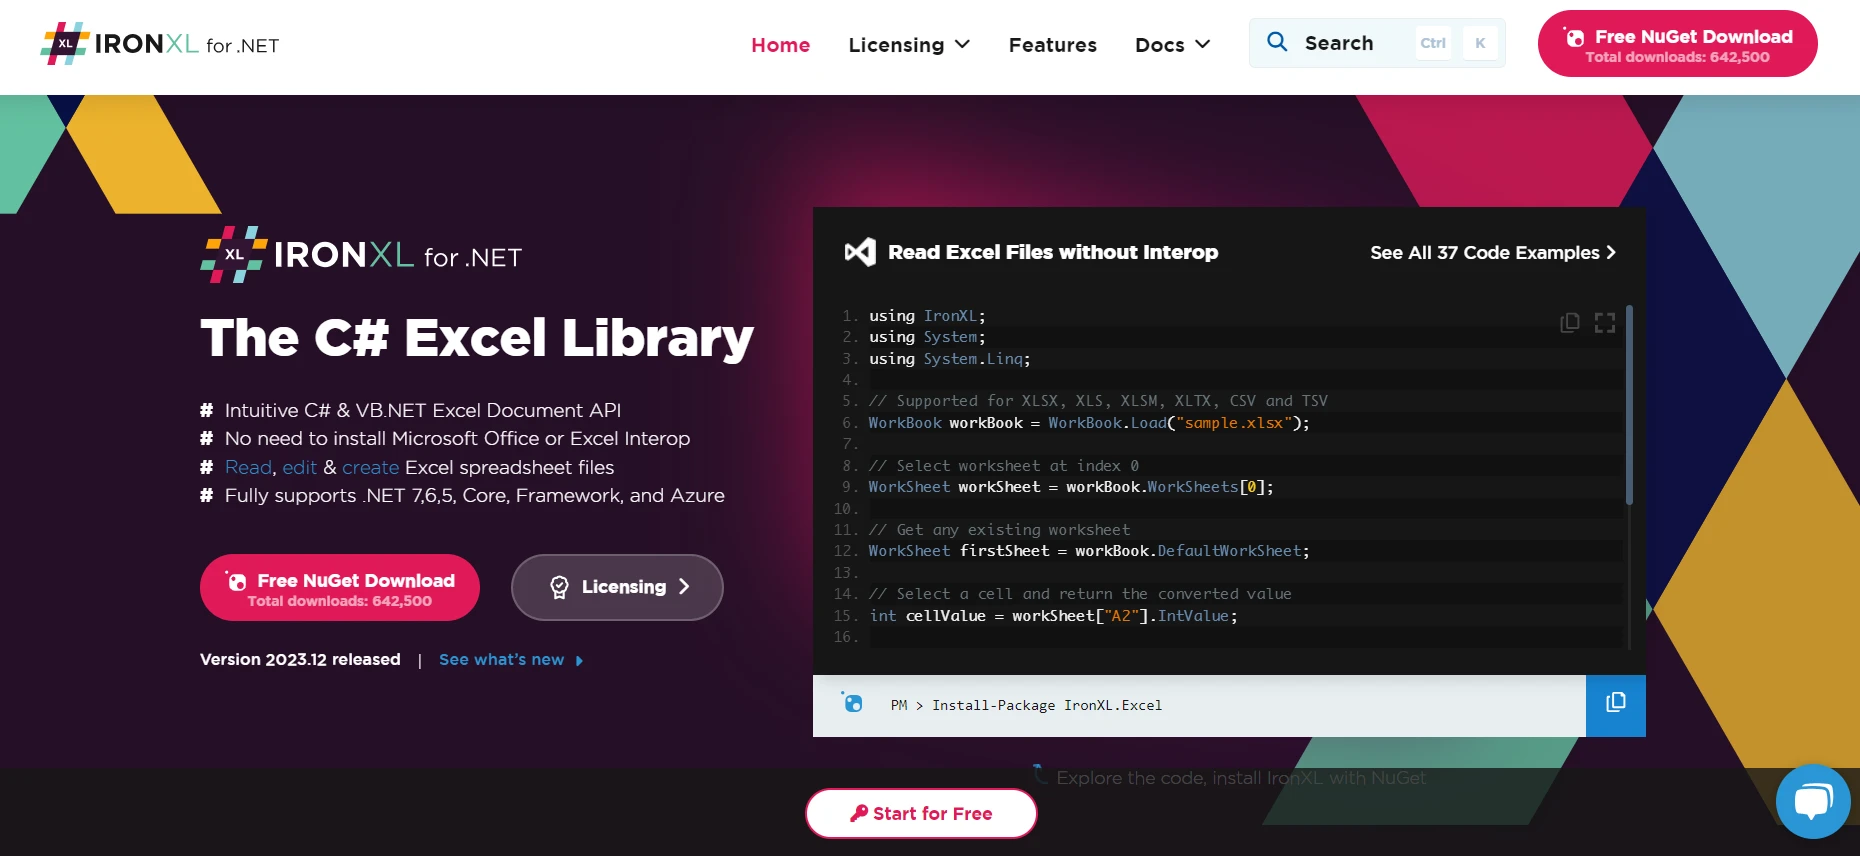Click the hero IronXL for .NET logo
This screenshot has width=1860, height=856.
361,255
